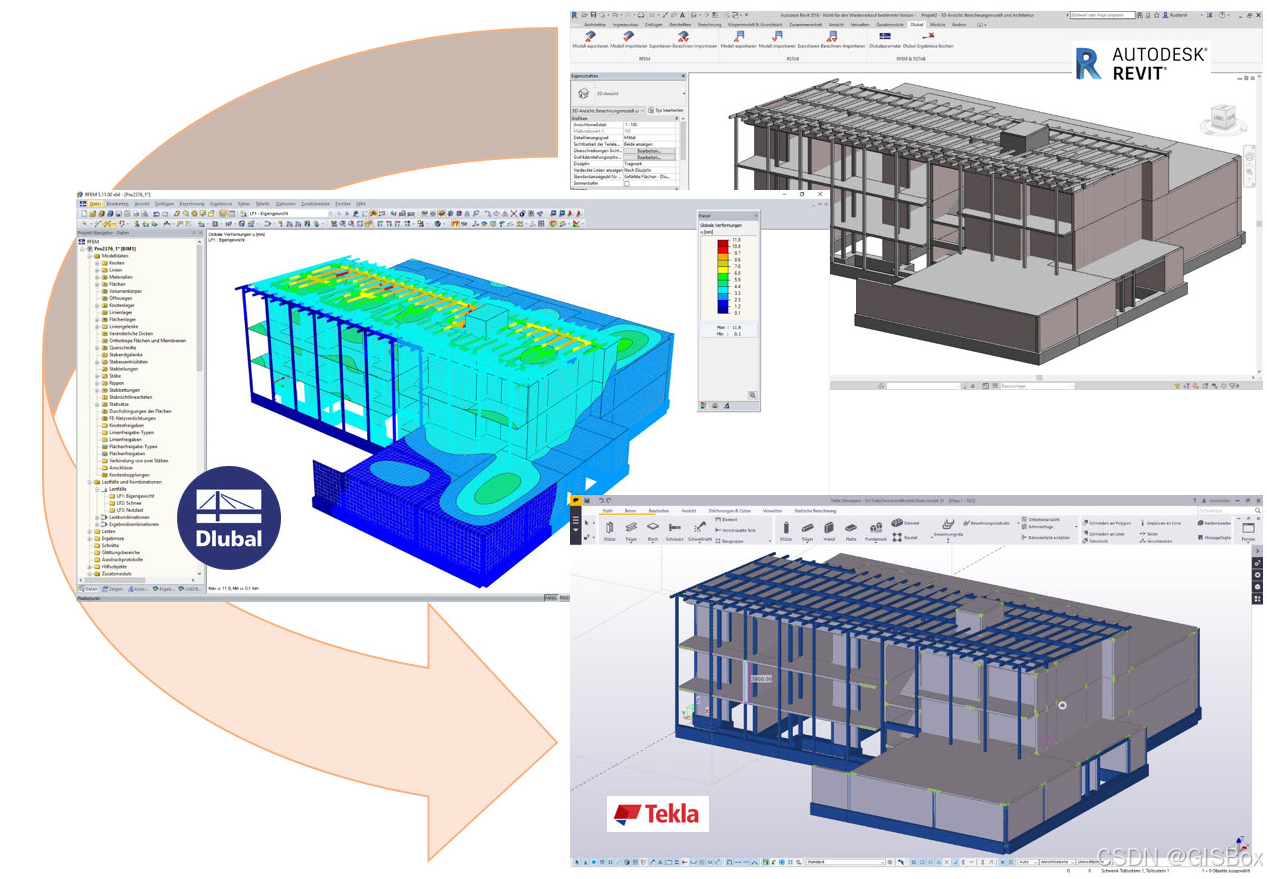Expand Stäbe node in RFEM navigator
Viewport: 1267px width, 879px height.
pos(98,376)
